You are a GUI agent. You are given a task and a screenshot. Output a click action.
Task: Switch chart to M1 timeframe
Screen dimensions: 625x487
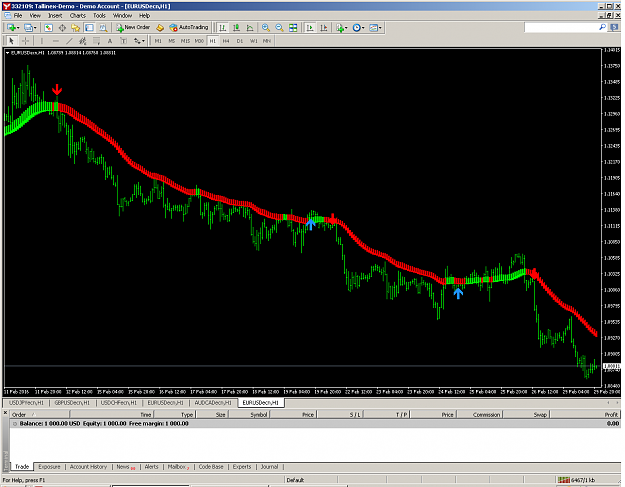pos(158,41)
